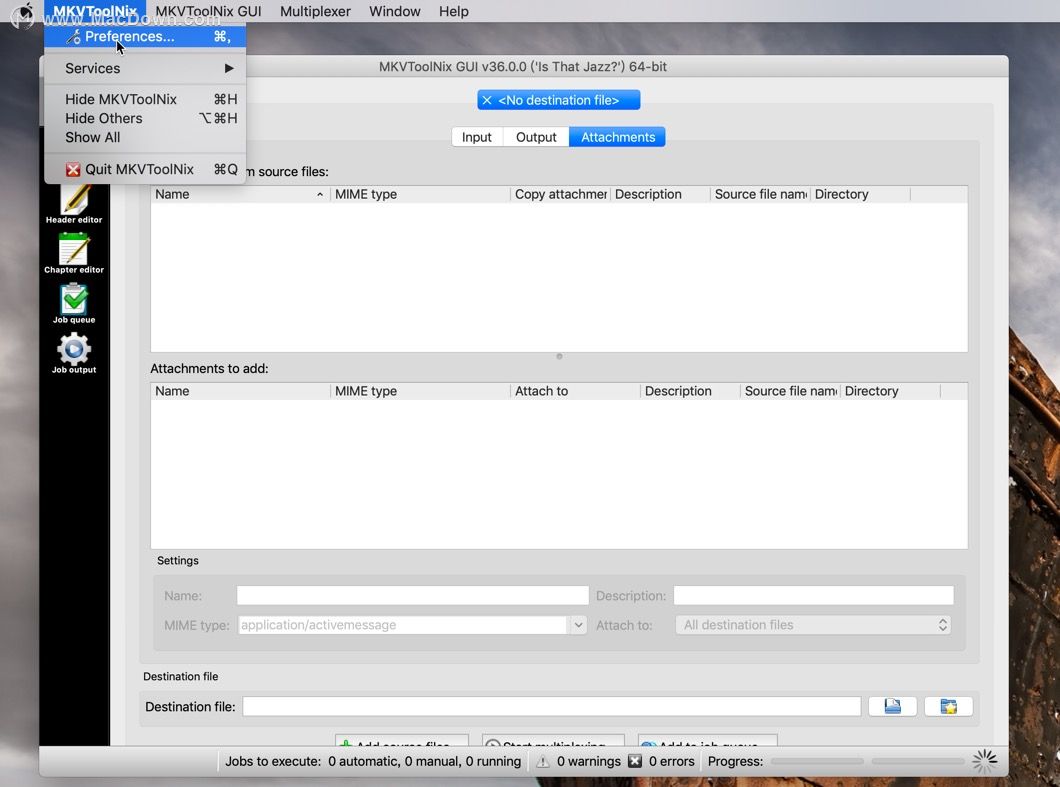The height and width of the screenshot is (787, 1060).
Task: Expand the MIME type combo box arrow
Action: click(x=578, y=625)
